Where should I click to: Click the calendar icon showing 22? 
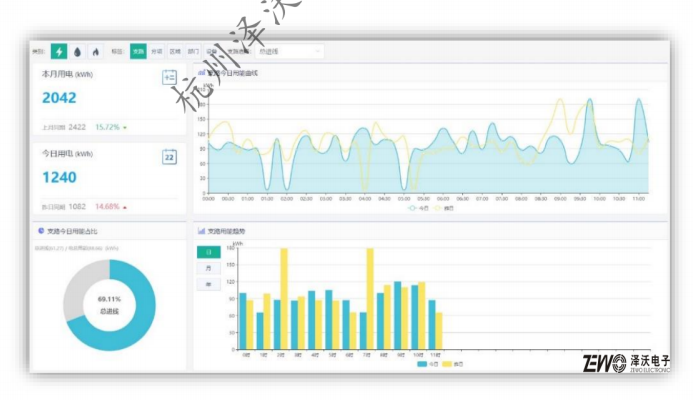[x=169, y=157]
